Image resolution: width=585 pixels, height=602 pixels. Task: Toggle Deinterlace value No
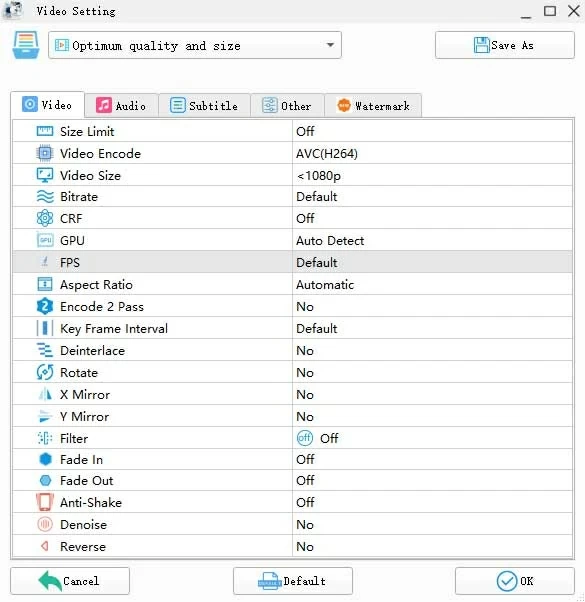pyautogui.click(x=432, y=351)
